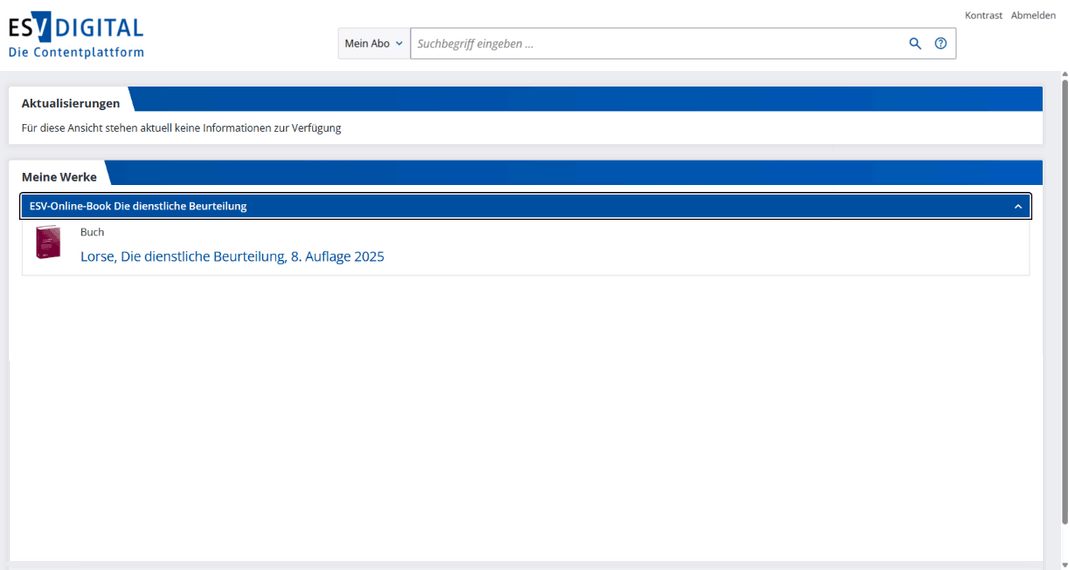Viewport: 1070px width, 570px height.
Task: Click the ESV-Online-Book Die dienstliche Beurteilung header
Action: [x=138, y=206]
